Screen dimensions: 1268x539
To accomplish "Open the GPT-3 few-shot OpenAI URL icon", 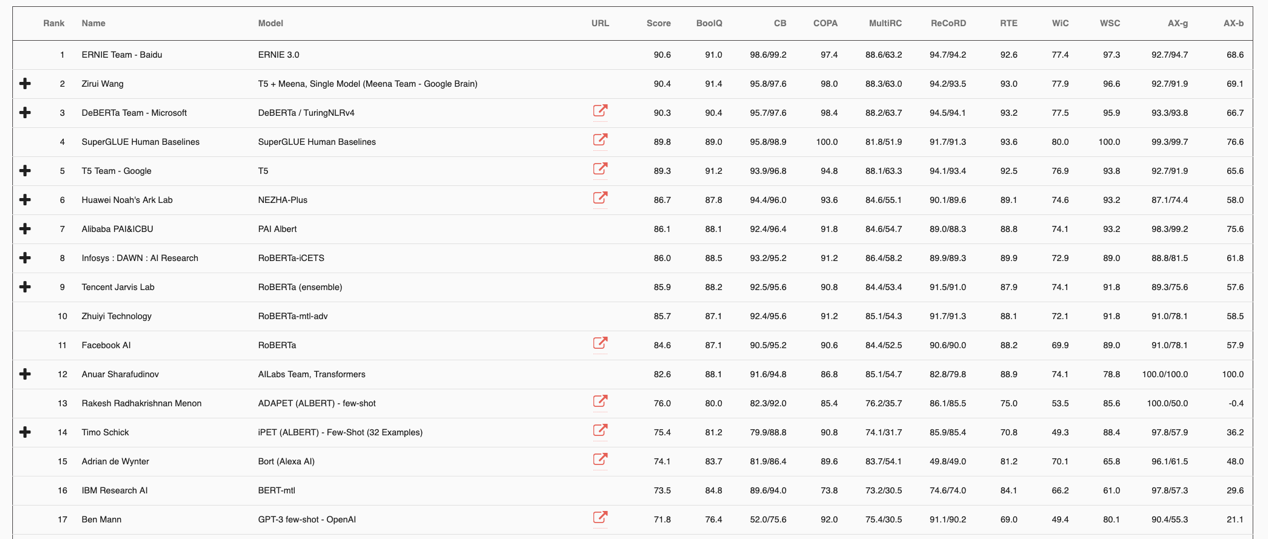I will coord(600,517).
